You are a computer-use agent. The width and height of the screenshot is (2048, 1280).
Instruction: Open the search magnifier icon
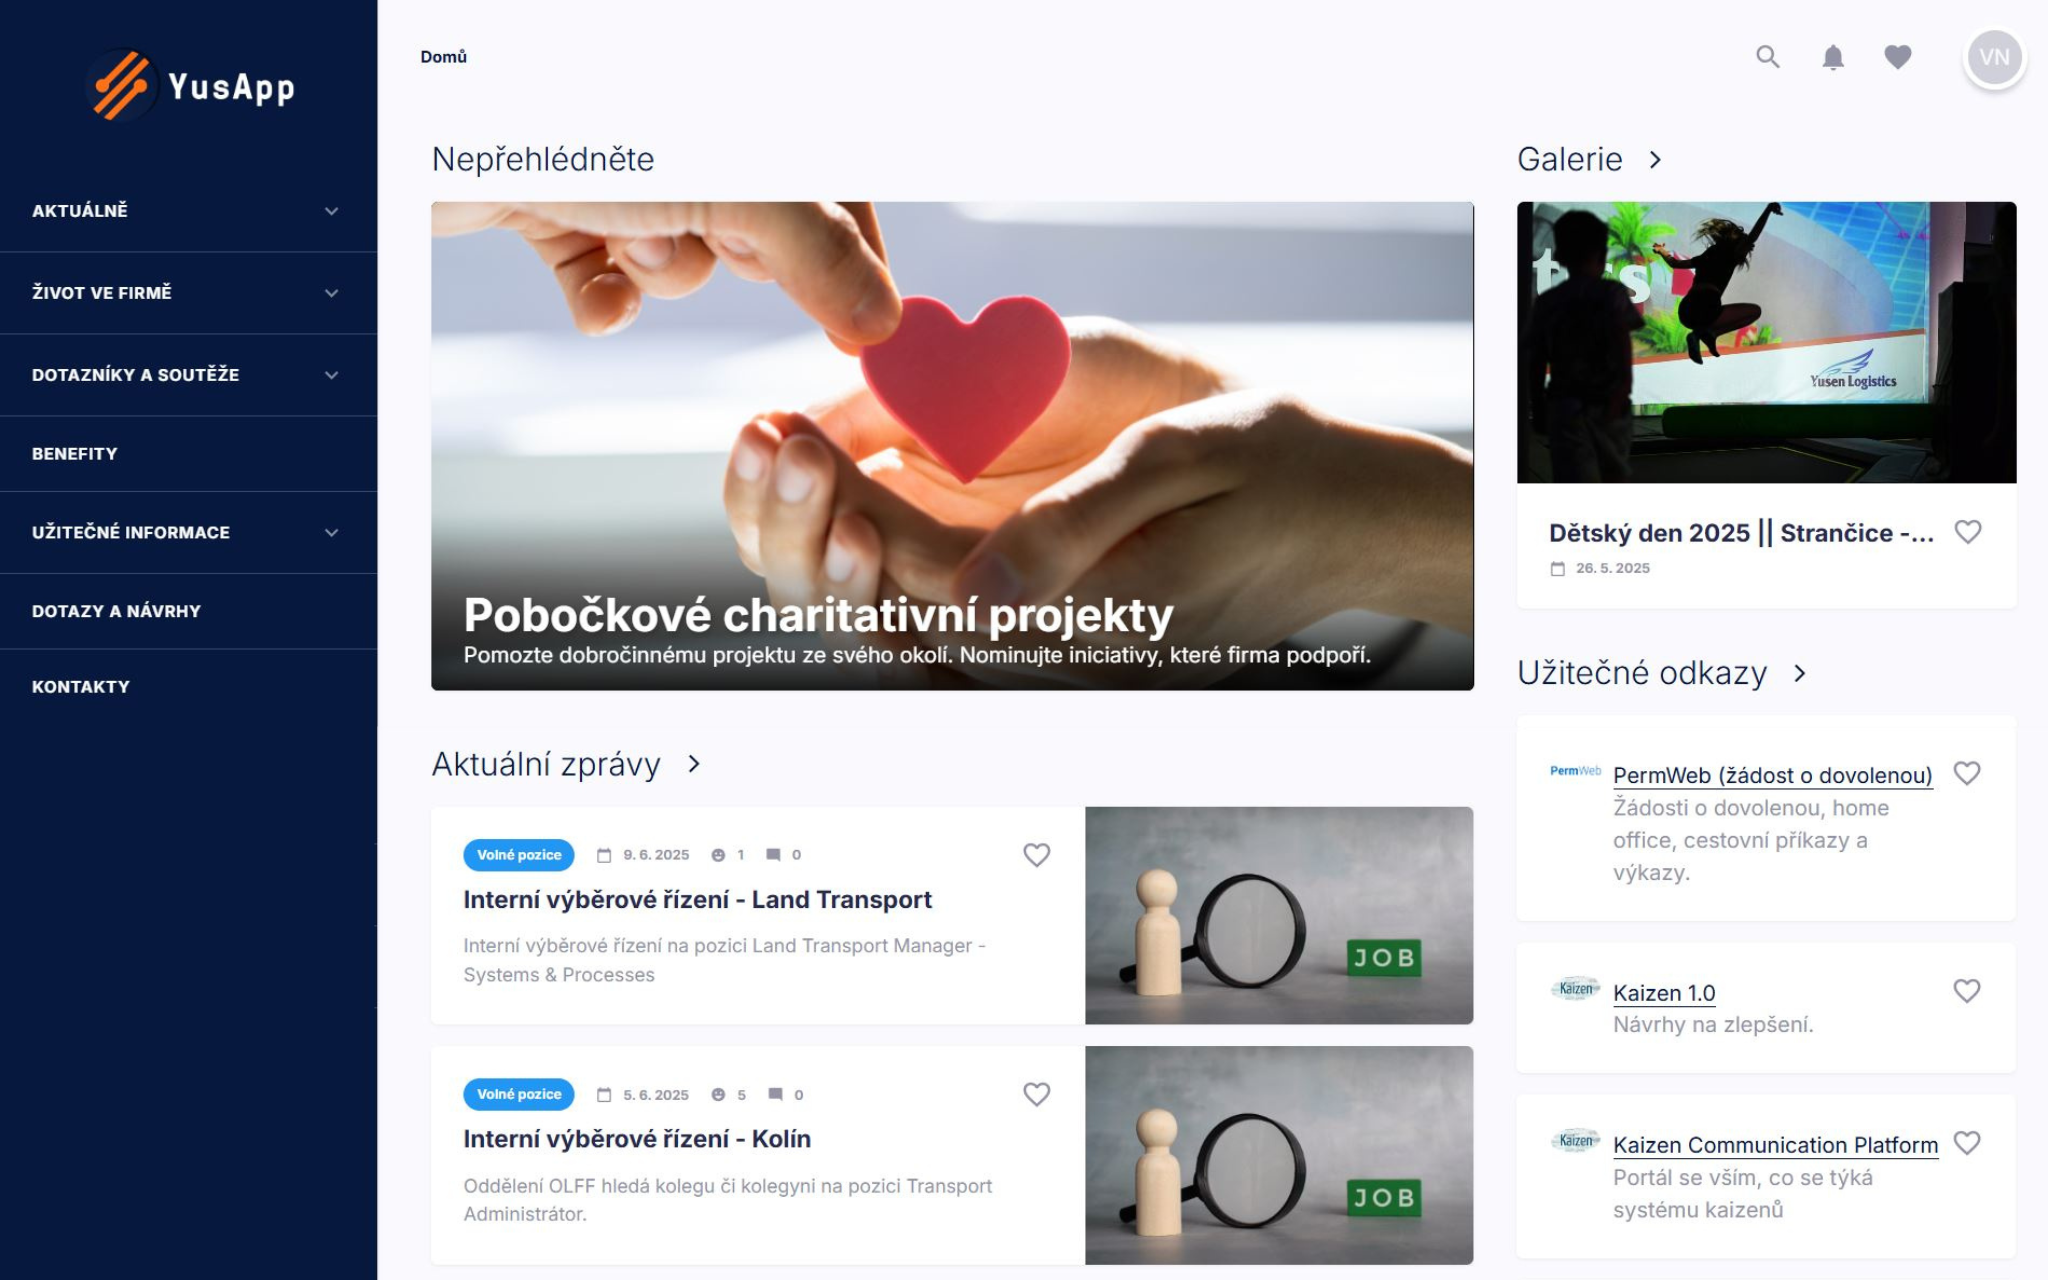[1768, 57]
